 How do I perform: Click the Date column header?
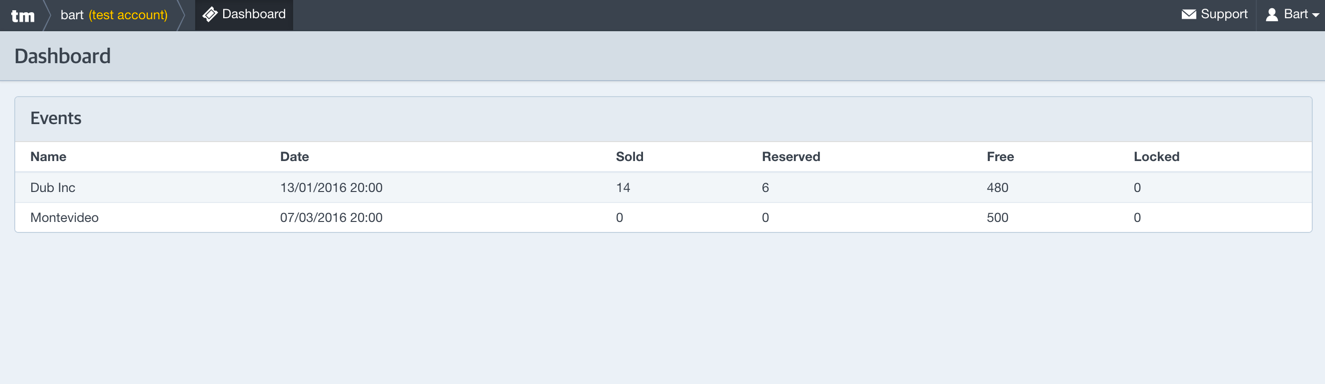point(294,157)
